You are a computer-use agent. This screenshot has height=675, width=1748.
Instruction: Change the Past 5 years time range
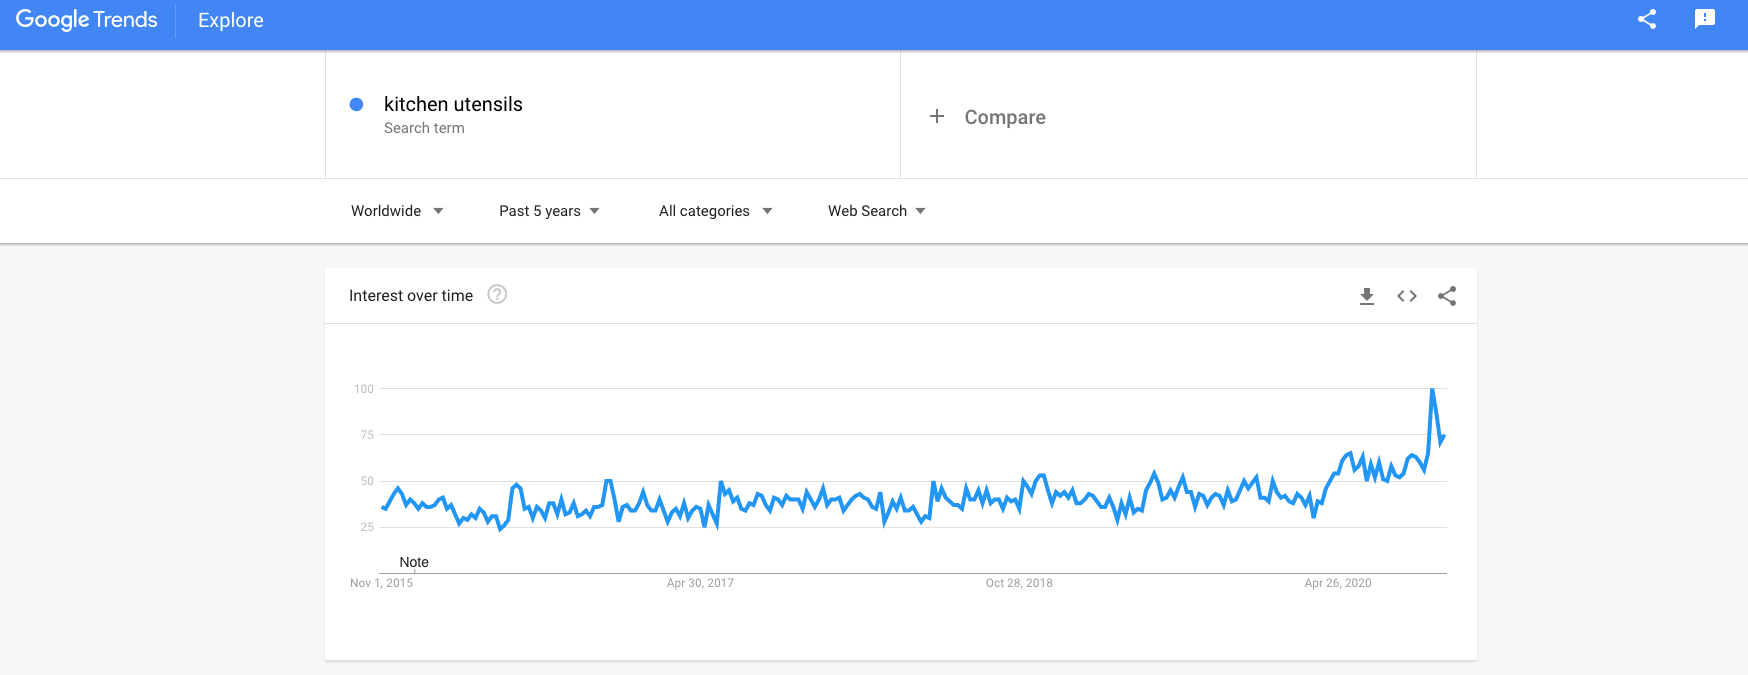[x=549, y=210]
